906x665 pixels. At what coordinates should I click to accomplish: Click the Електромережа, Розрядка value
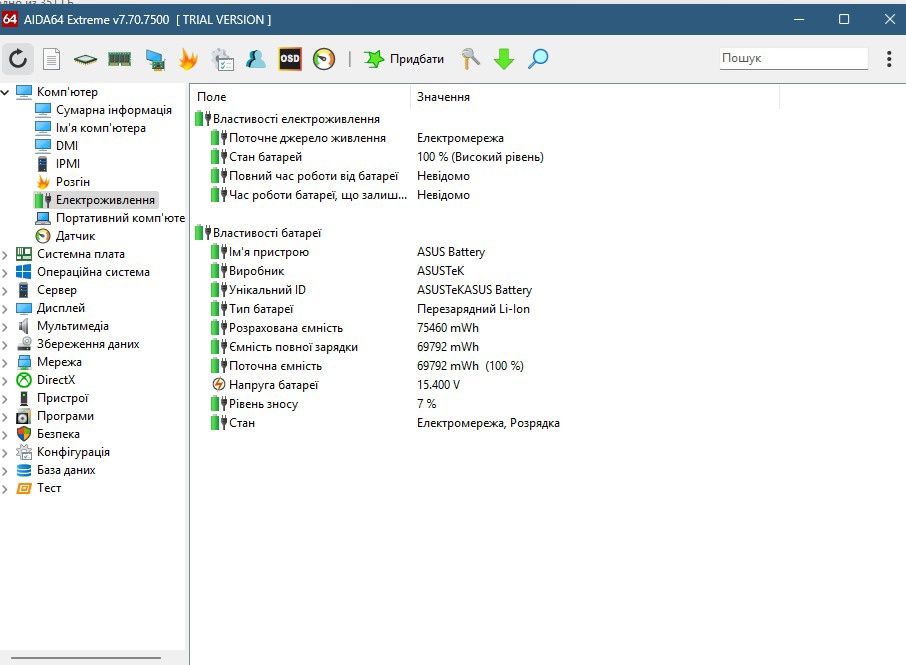[x=488, y=423]
